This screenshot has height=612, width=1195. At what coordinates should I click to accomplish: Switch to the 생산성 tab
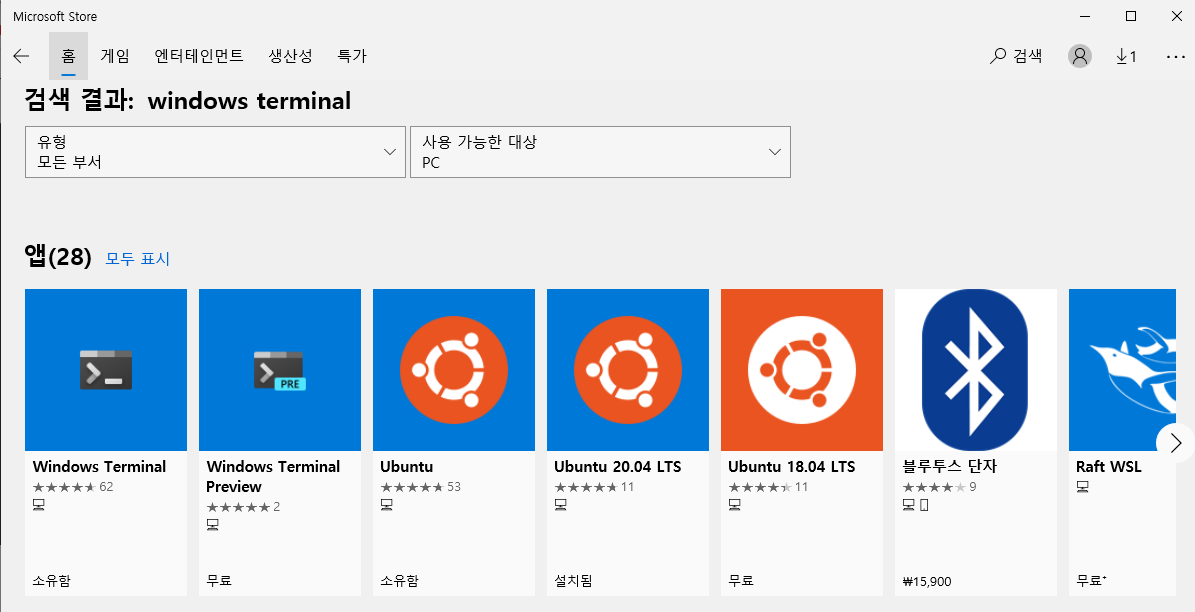pyautogui.click(x=290, y=56)
